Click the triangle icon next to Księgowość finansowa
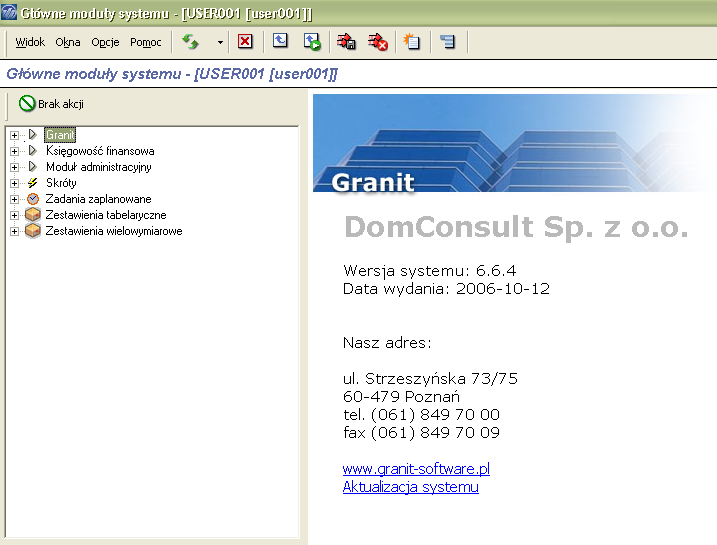Image resolution: width=717 pixels, height=545 pixels. 32,150
